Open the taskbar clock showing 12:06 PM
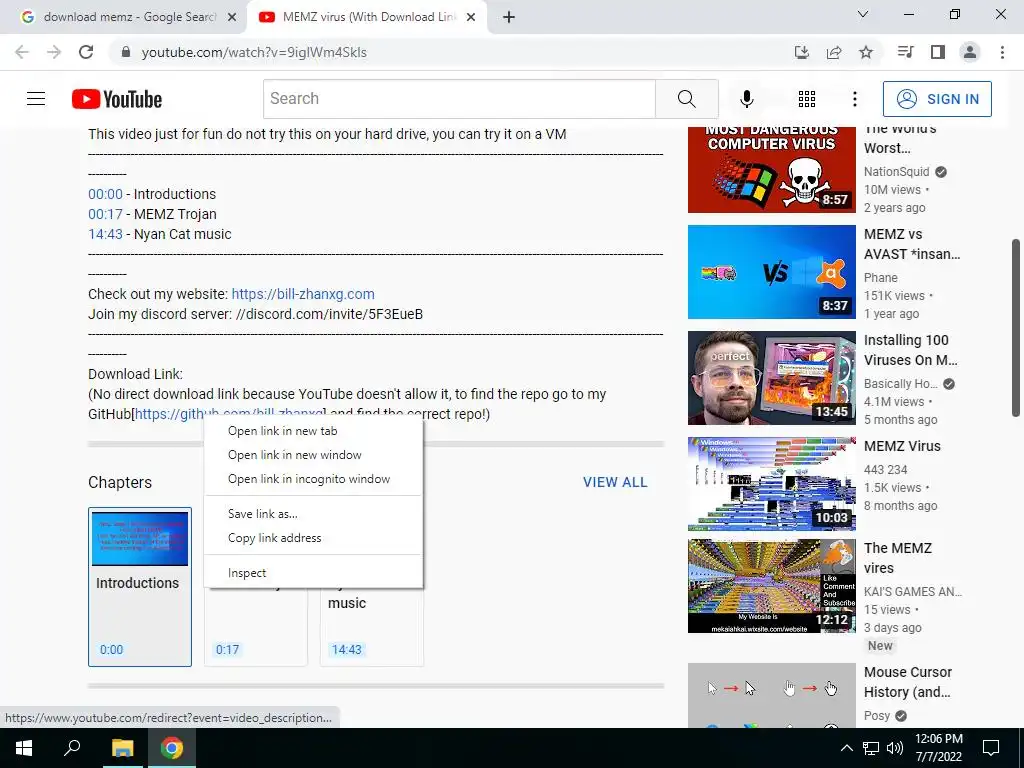 click(938, 748)
